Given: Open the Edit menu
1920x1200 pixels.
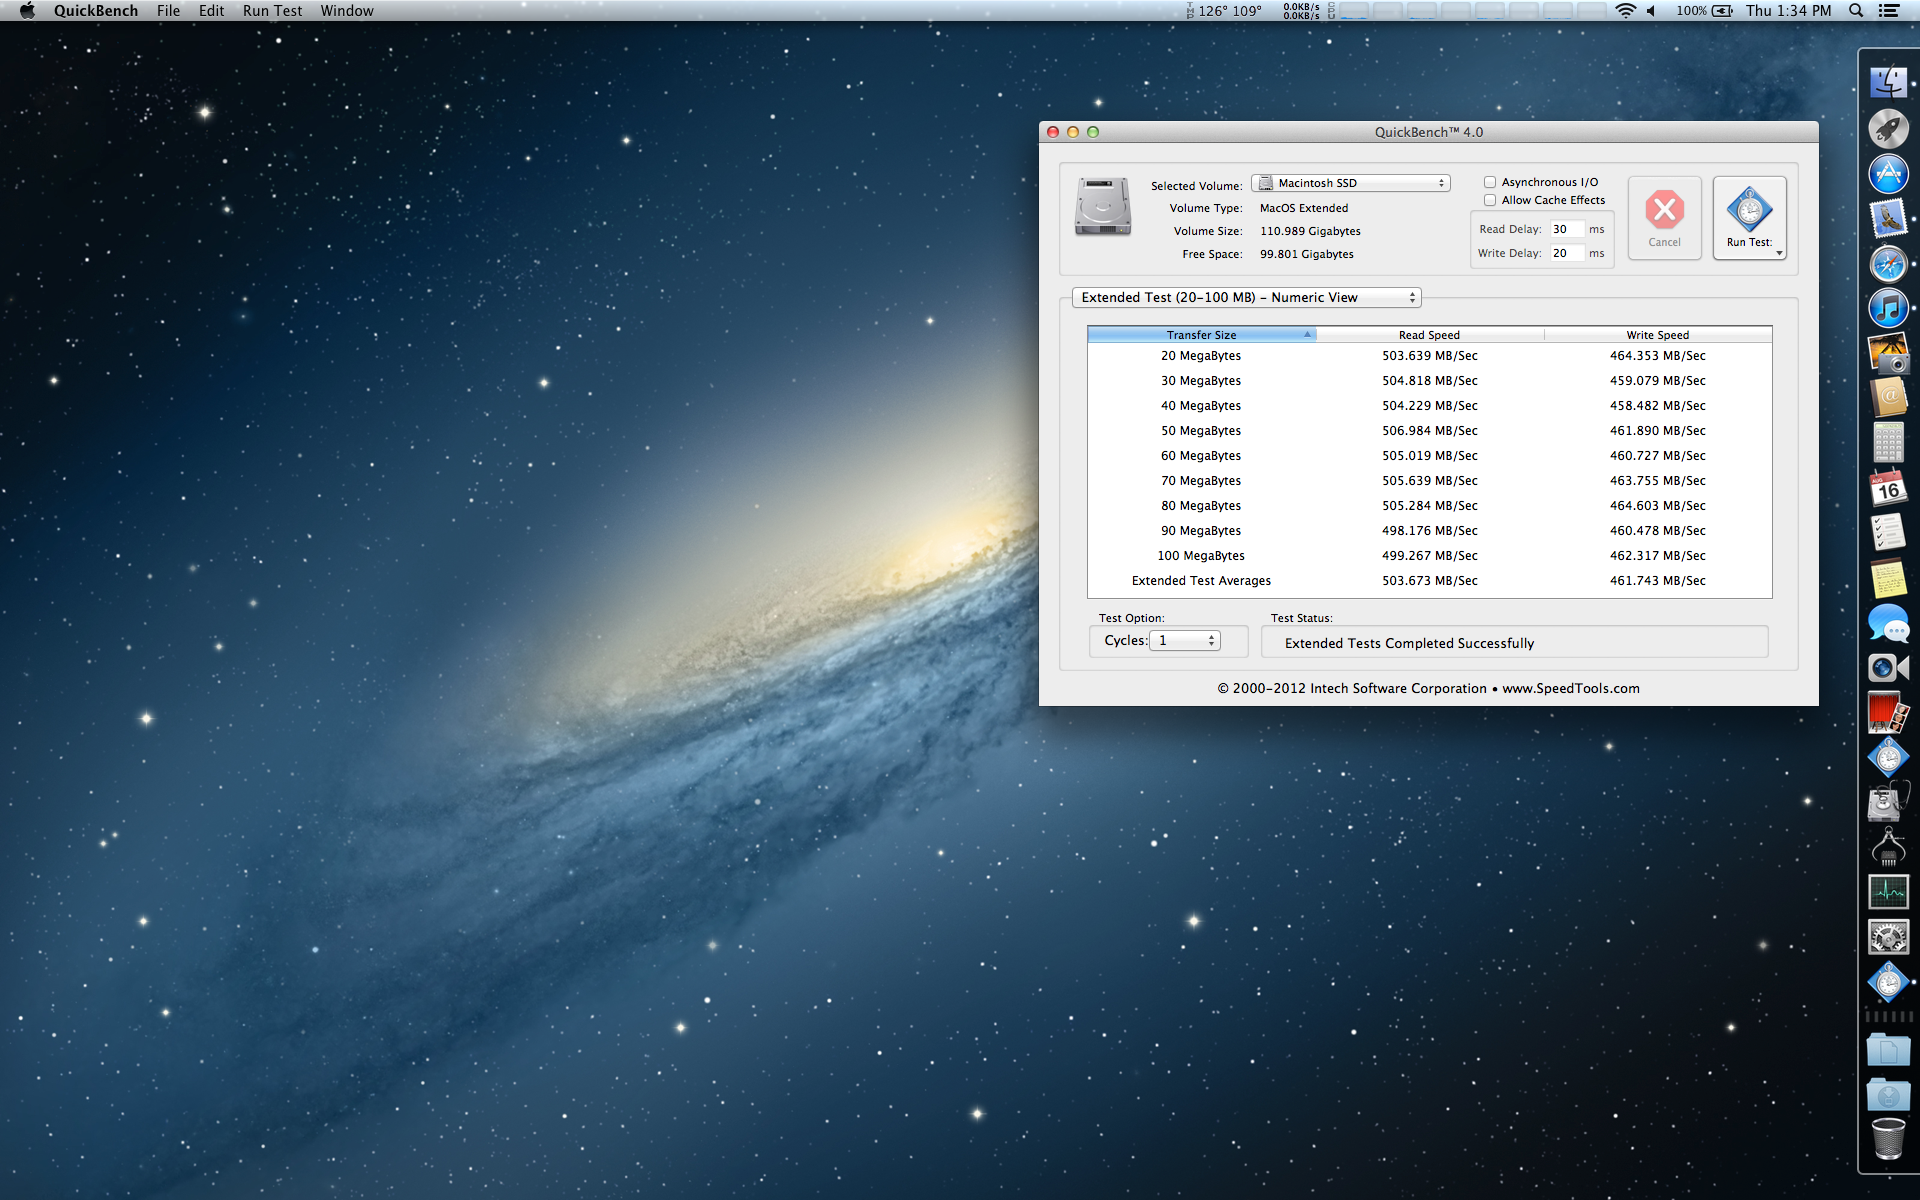Looking at the screenshot, I should click(x=211, y=11).
